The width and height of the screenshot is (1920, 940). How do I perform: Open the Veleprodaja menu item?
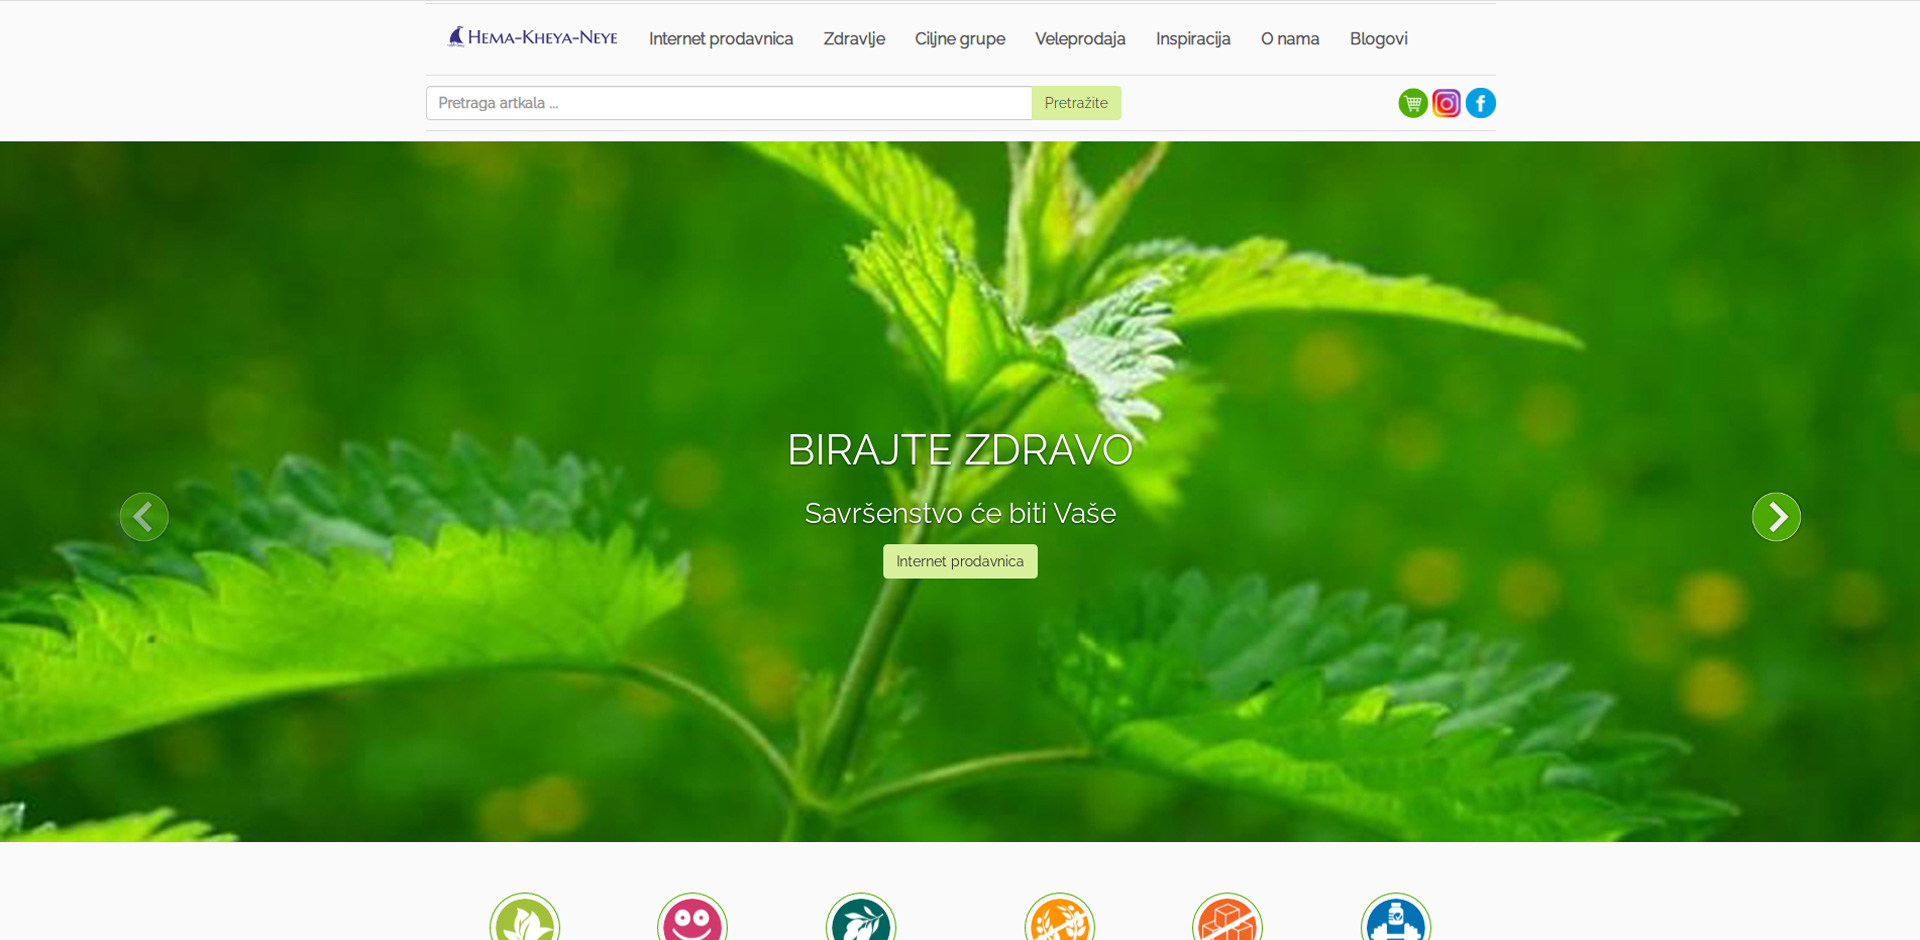pos(1080,39)
